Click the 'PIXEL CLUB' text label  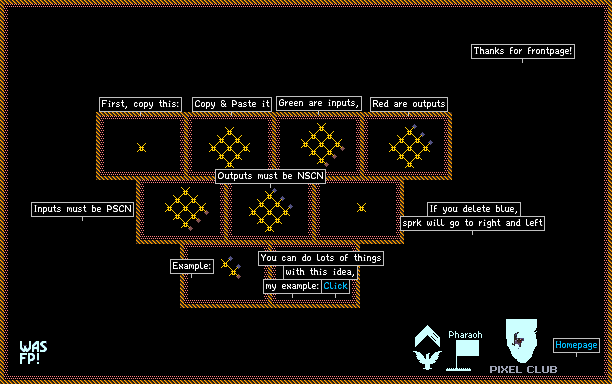click(x=523, y=370)
